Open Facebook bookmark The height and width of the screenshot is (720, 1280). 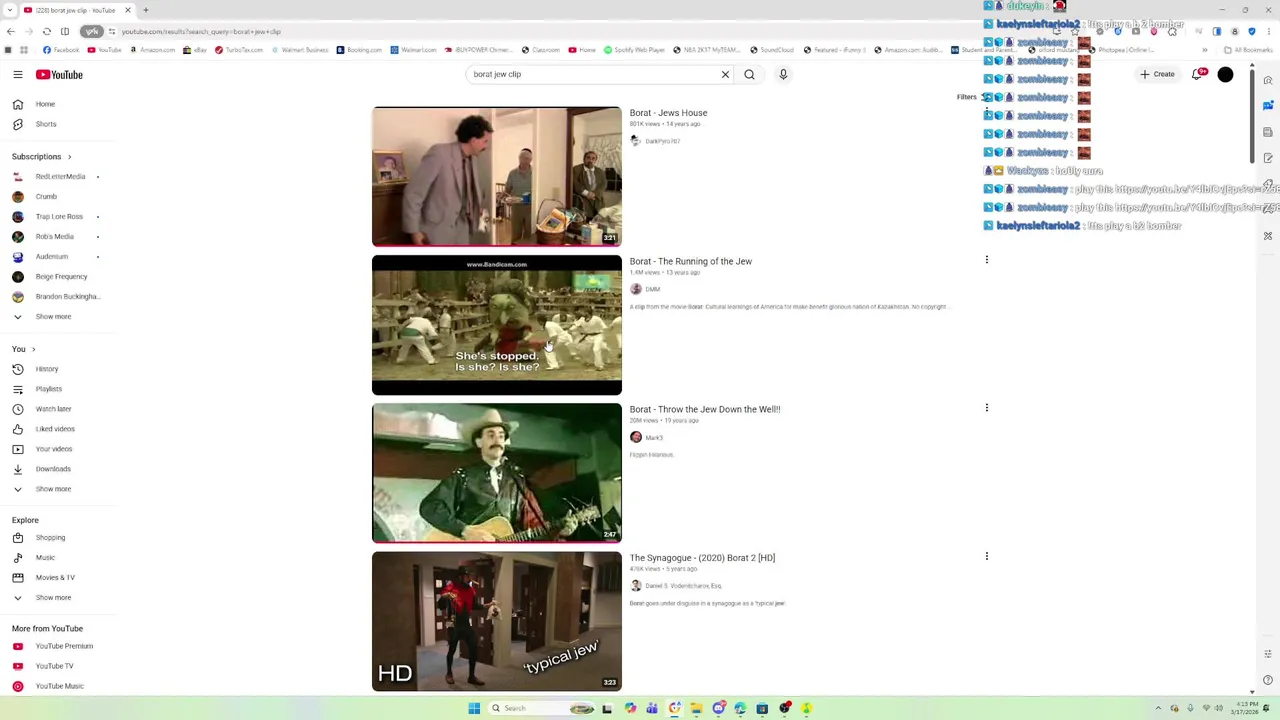click(61, 50)
